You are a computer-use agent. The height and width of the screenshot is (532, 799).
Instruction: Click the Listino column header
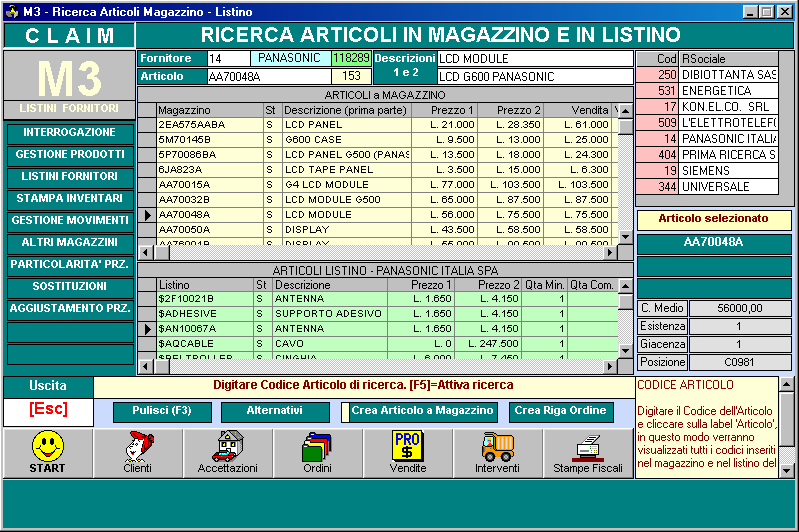(x=205, y=285)
